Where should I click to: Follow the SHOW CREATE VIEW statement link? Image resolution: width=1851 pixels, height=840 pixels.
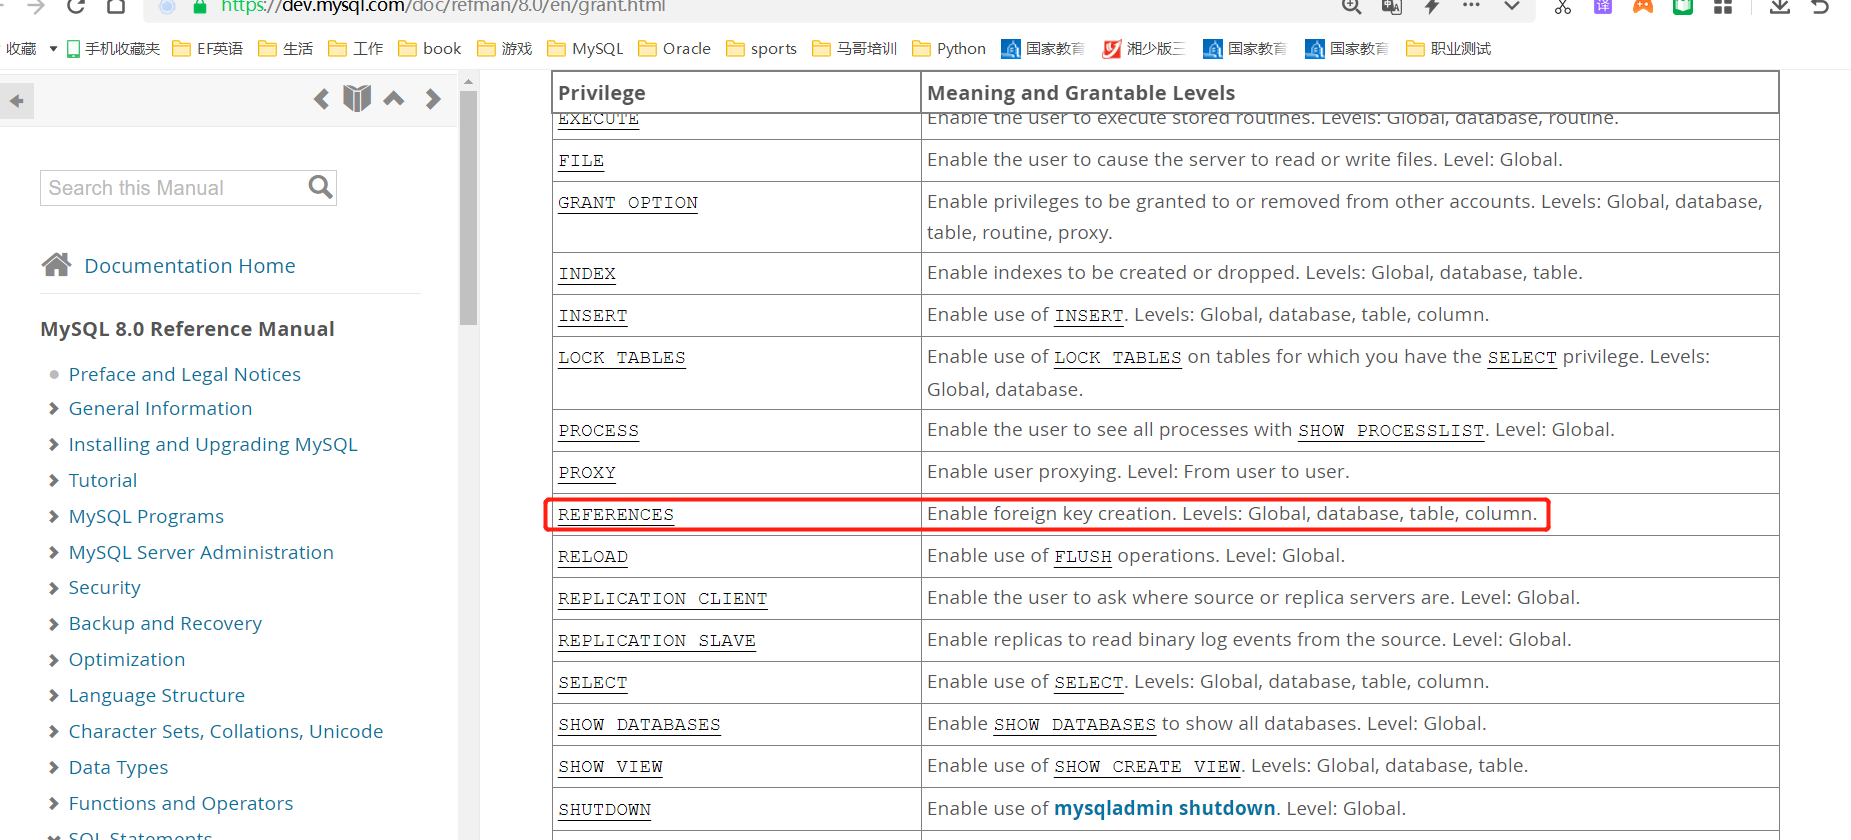click(x=1147, y=767)
